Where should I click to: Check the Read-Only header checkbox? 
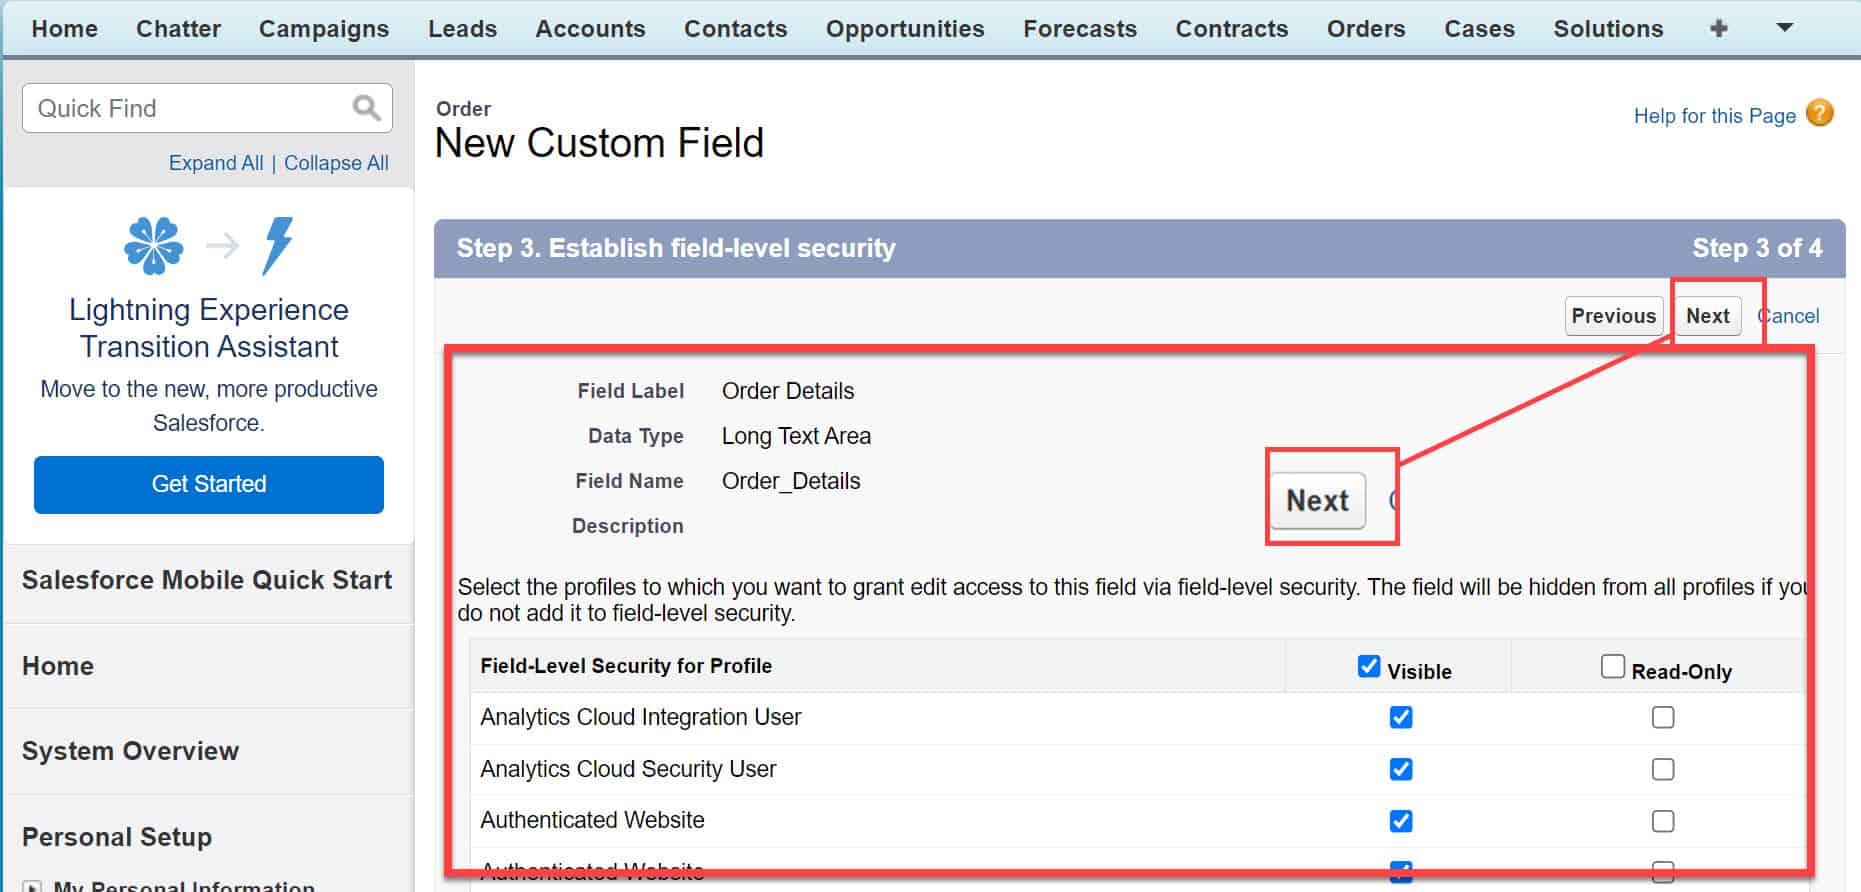point(1611,664)
